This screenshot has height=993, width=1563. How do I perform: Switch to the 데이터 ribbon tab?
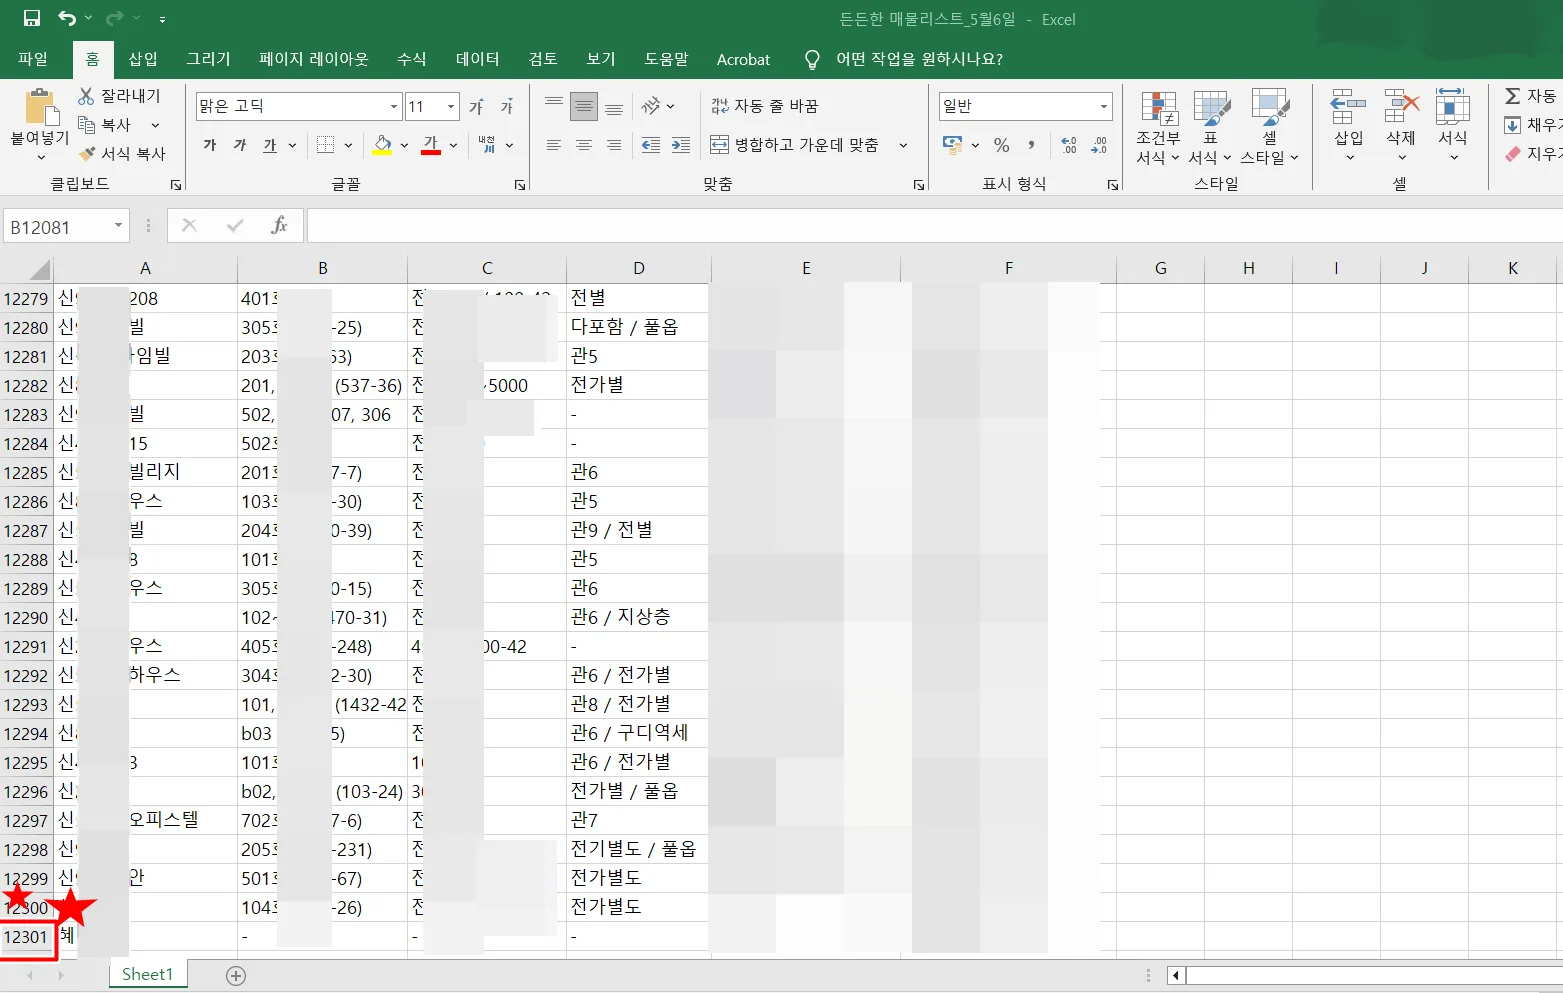477,59
